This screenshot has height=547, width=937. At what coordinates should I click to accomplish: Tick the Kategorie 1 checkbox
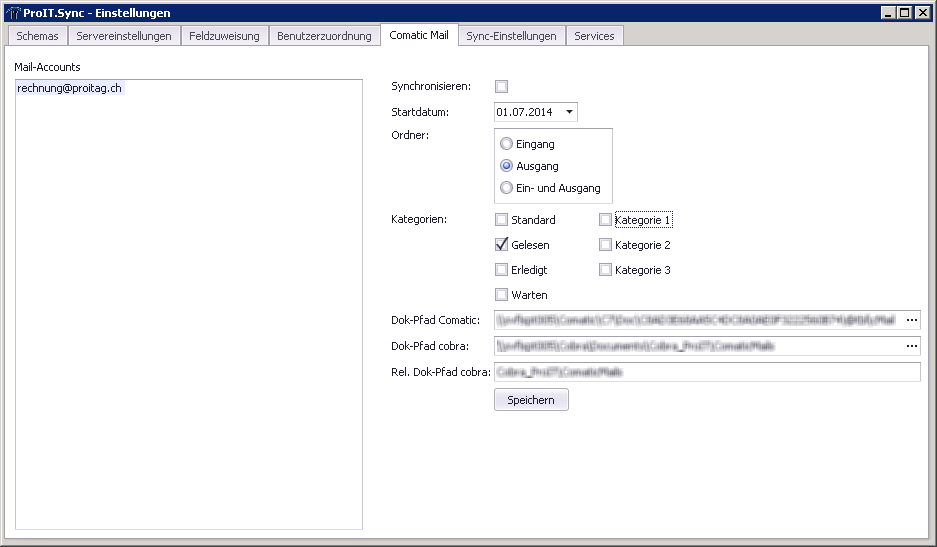[x=605, y=220]
